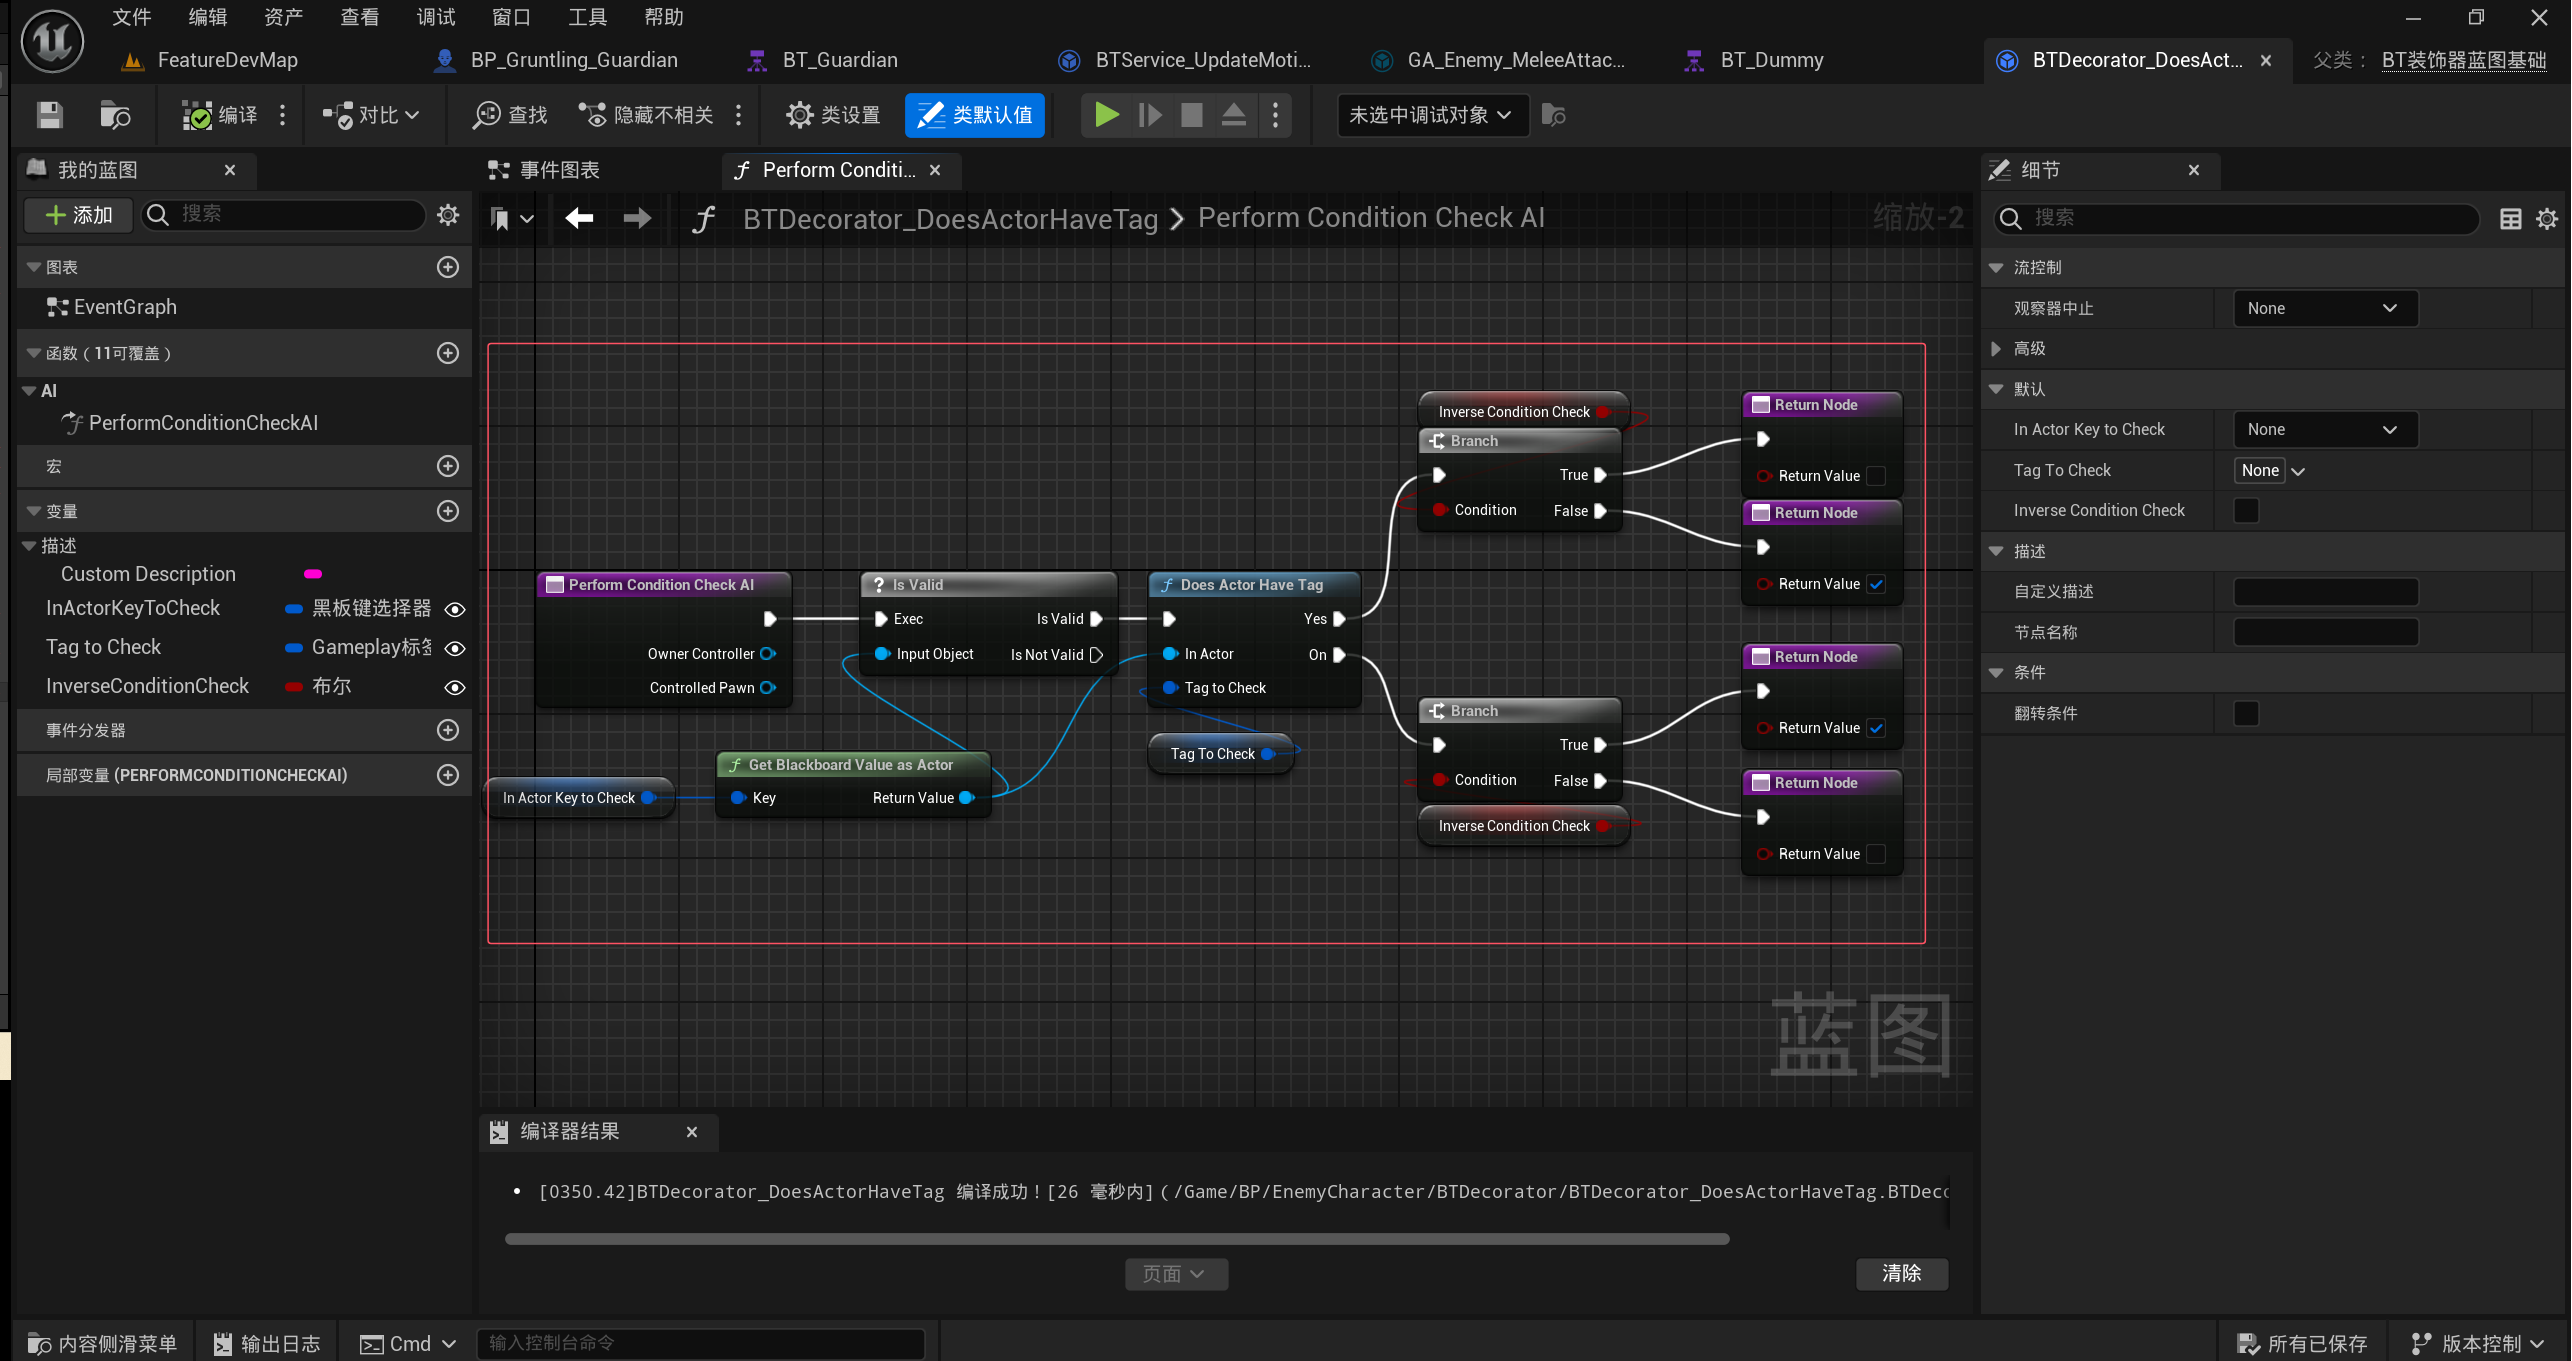Click the property matrix table icon in Details
The image size is (2572, 1361).
2510,218
